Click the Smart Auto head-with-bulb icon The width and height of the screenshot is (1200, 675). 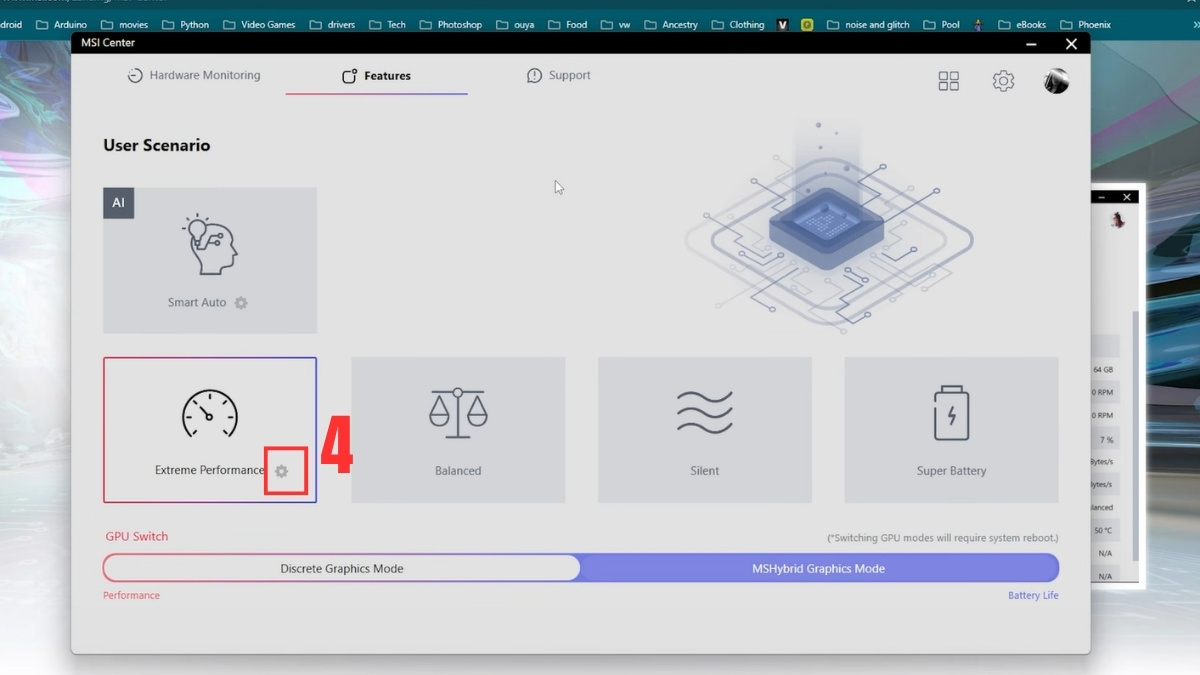tap(210, 244)
